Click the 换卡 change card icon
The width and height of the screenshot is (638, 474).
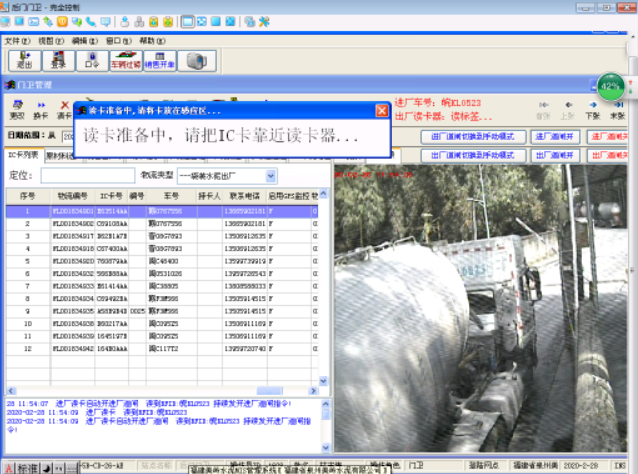[41, 108]
